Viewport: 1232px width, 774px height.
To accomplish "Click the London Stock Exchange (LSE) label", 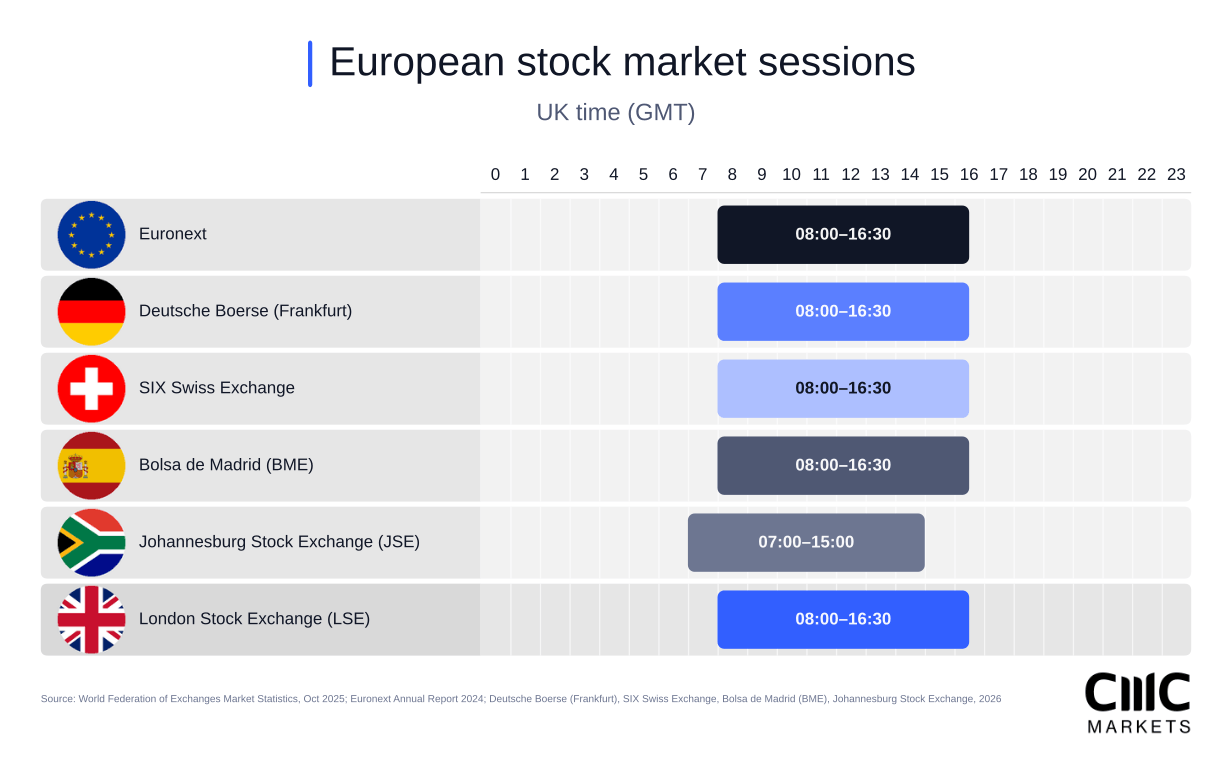I will tap(254, 619).
